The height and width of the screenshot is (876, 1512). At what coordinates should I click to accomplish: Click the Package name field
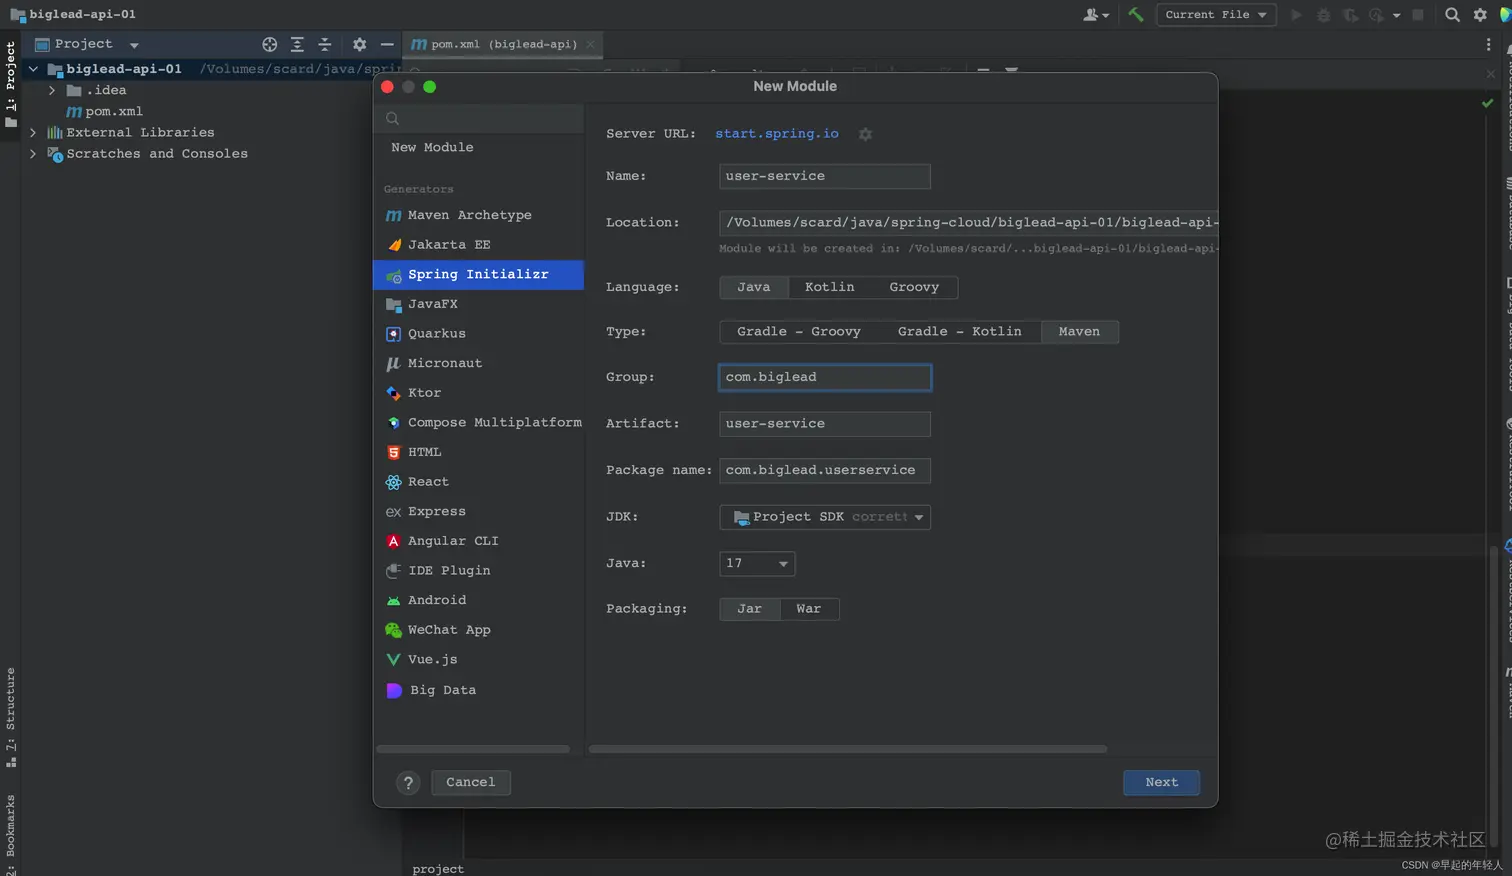click(x=825, y=471)
